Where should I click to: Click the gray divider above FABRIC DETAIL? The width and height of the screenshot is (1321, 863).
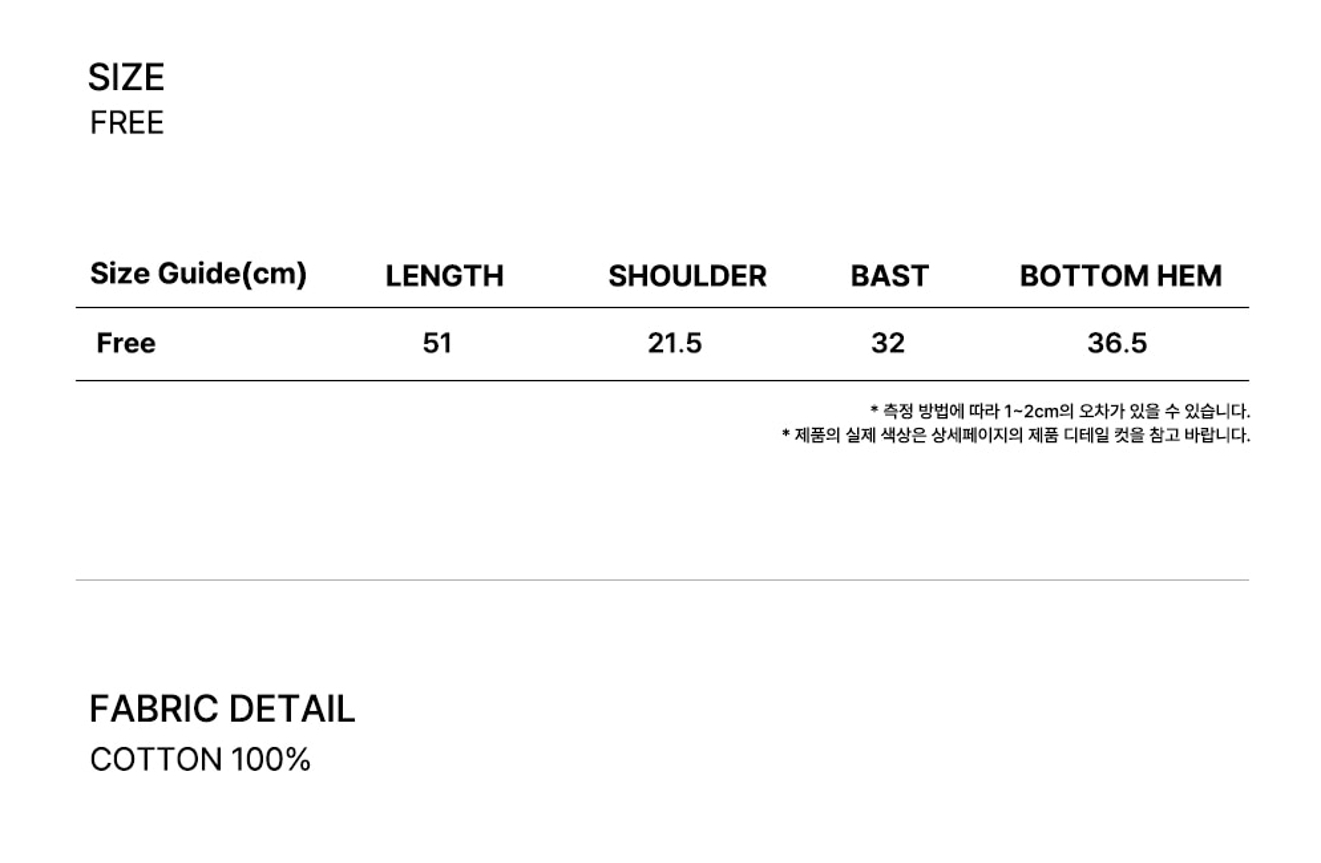[662, 580]
